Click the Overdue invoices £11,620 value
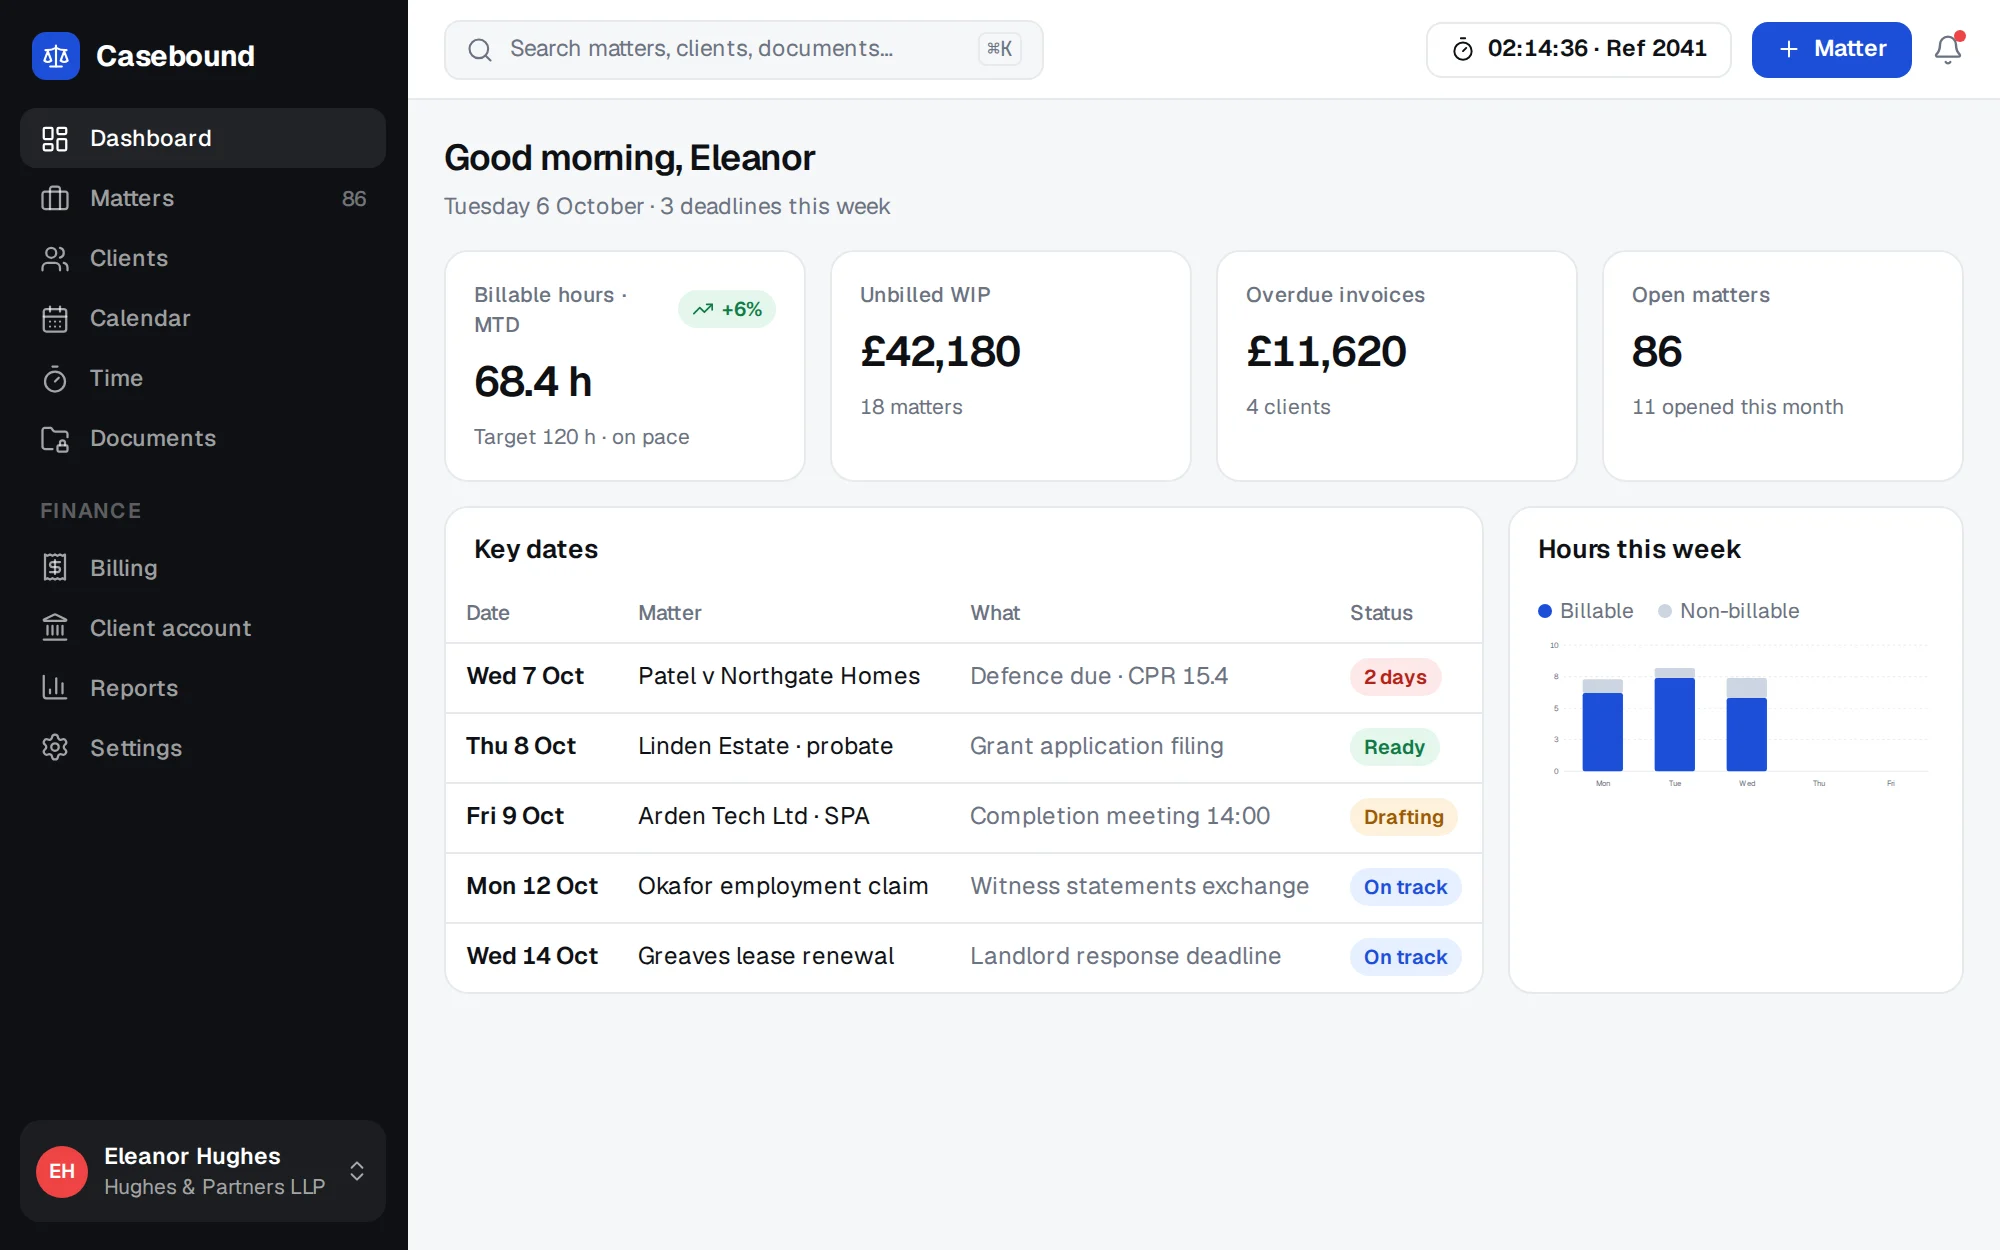This screenshot has width=2000, height=1250. pyautogui.click(x=1326, y=351)
